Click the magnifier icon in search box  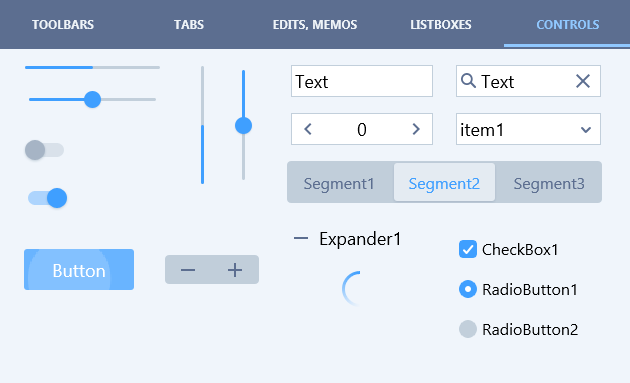[468, 81]
